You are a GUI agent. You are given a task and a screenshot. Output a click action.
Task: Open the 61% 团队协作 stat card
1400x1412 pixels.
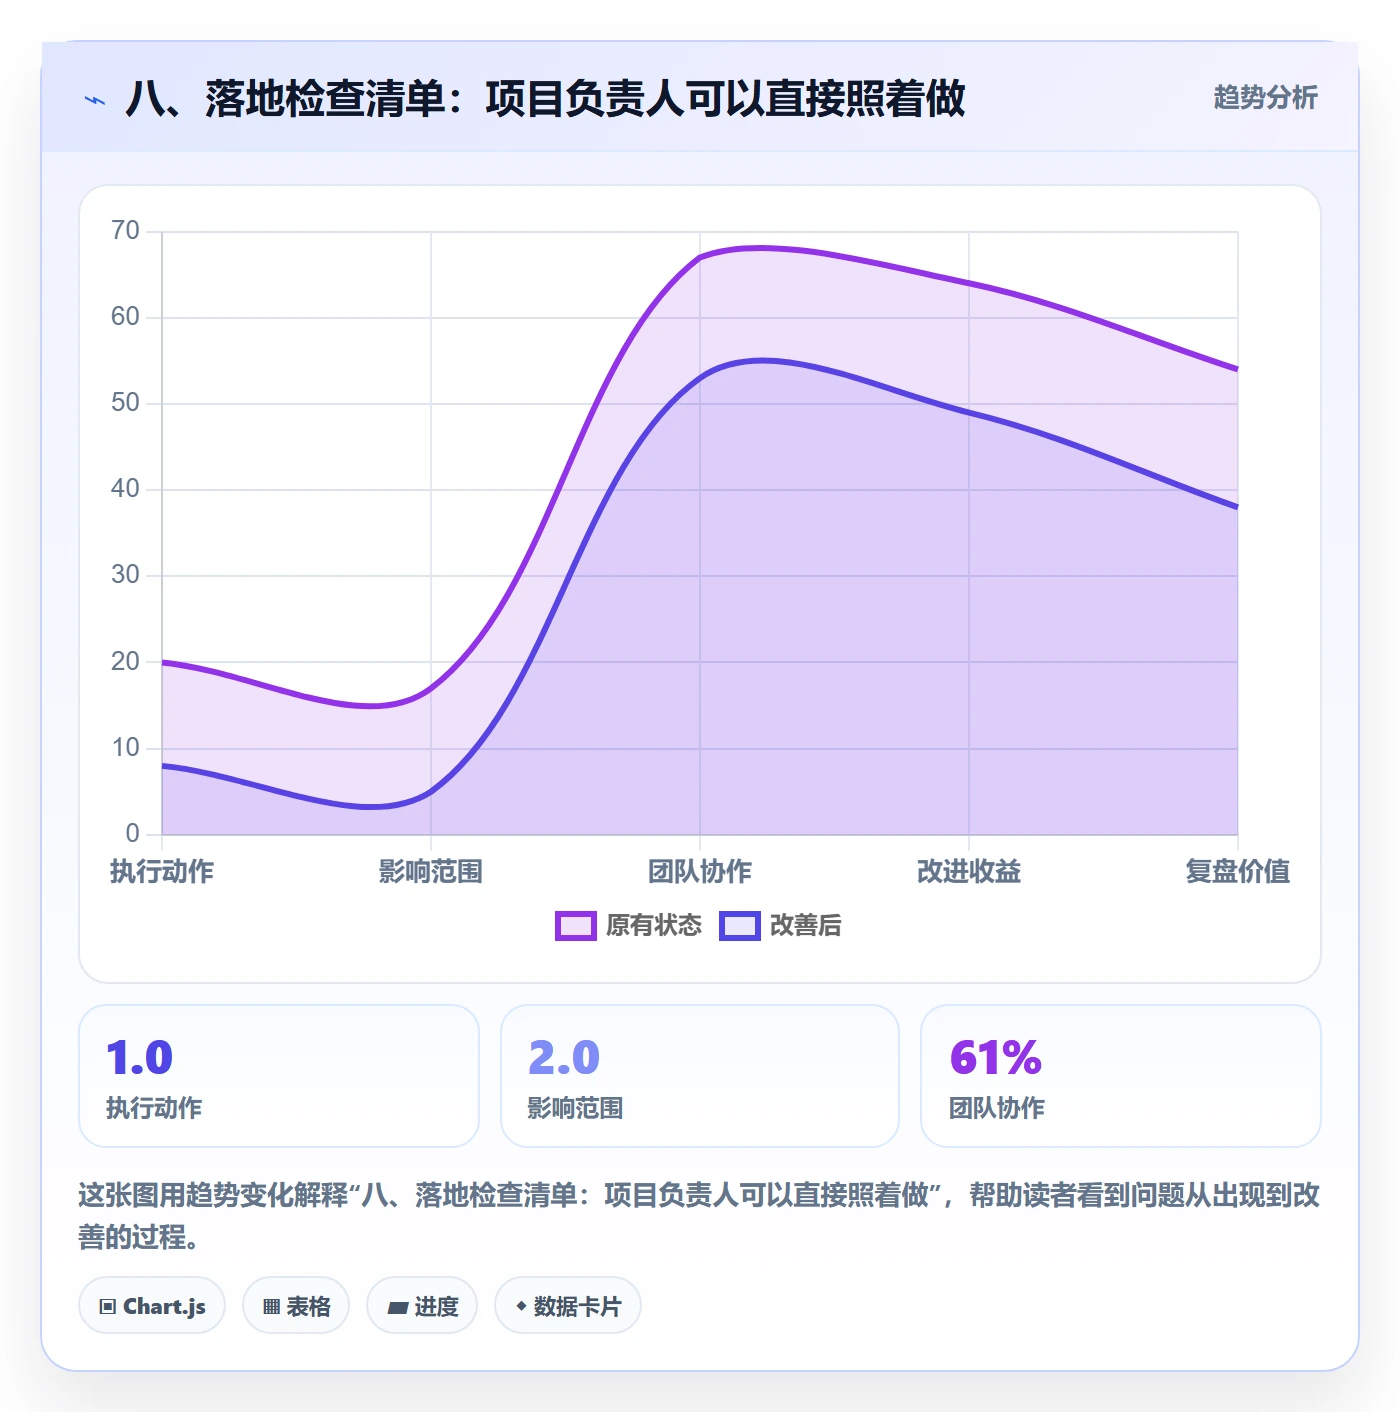coord(1121,1076)
